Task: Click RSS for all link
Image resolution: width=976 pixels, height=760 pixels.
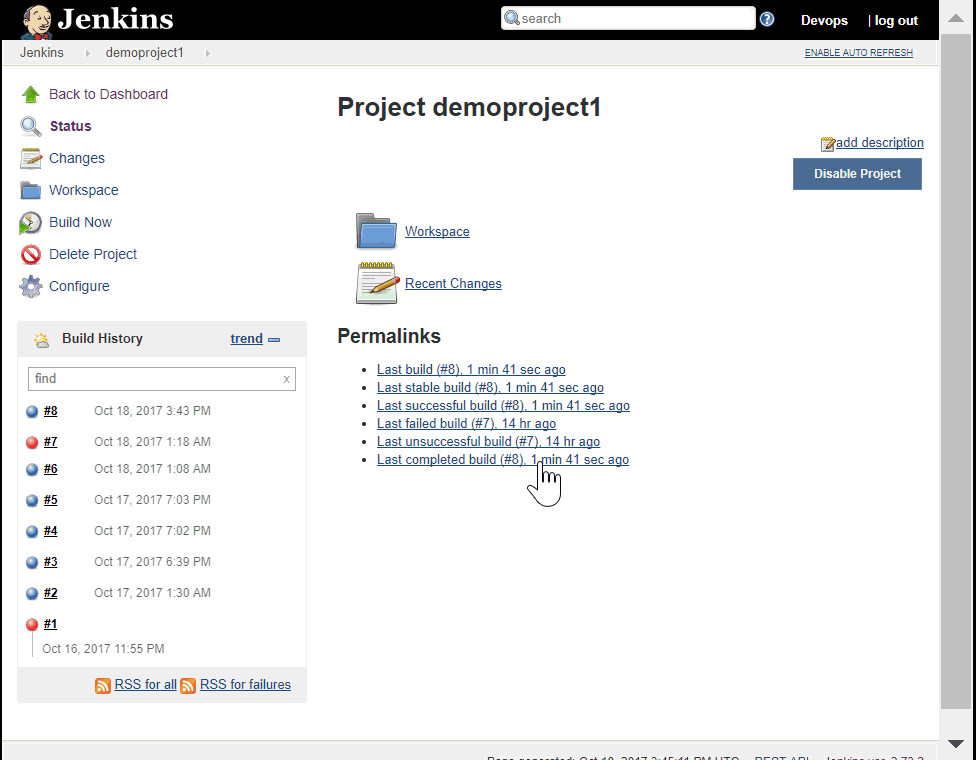Action: (146, 685)
